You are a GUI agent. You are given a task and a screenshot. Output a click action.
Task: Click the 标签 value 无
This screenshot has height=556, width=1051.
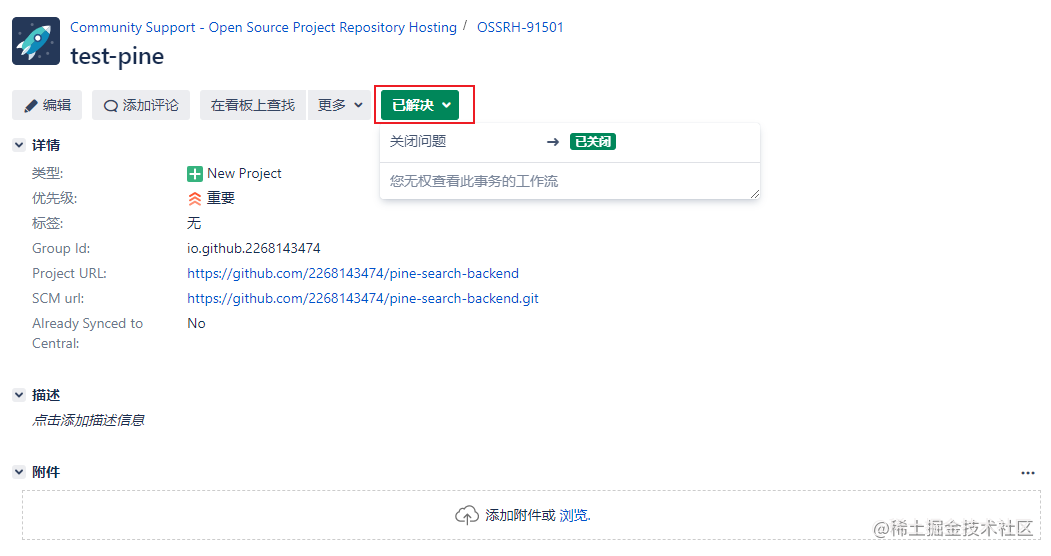pyautogui.click(x=194, y=223)
